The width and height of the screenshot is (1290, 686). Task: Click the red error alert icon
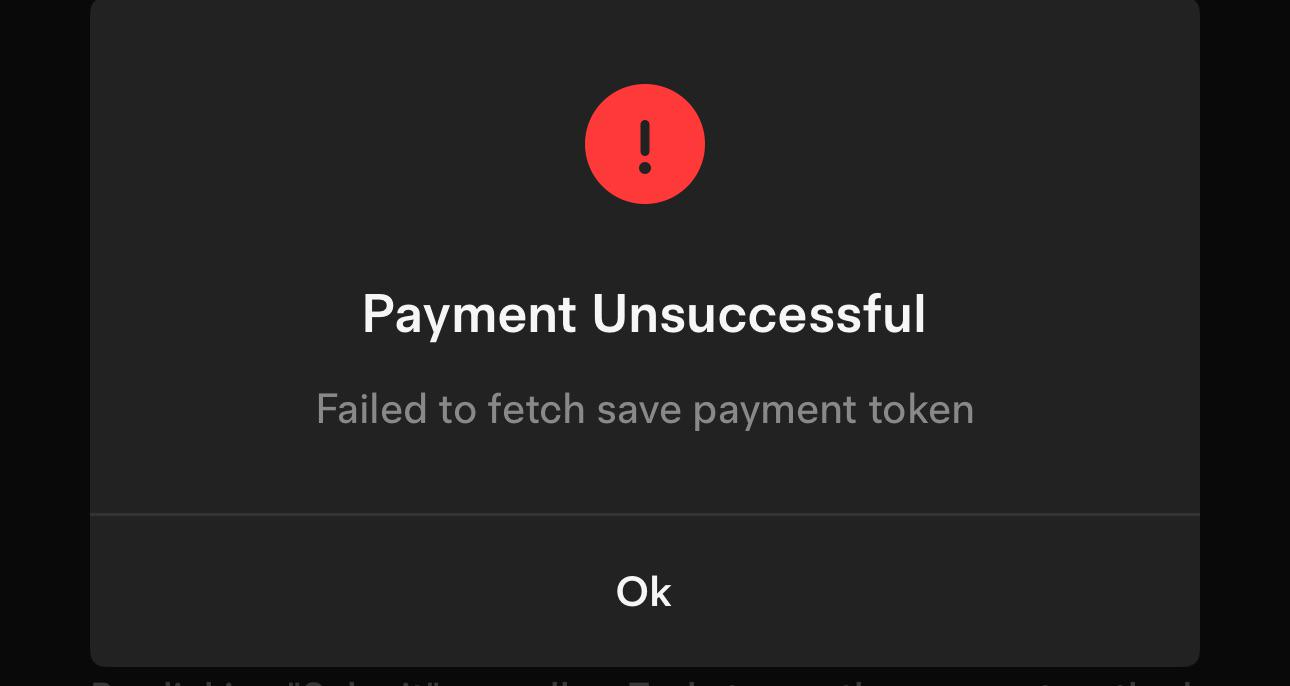click(645, 144)
